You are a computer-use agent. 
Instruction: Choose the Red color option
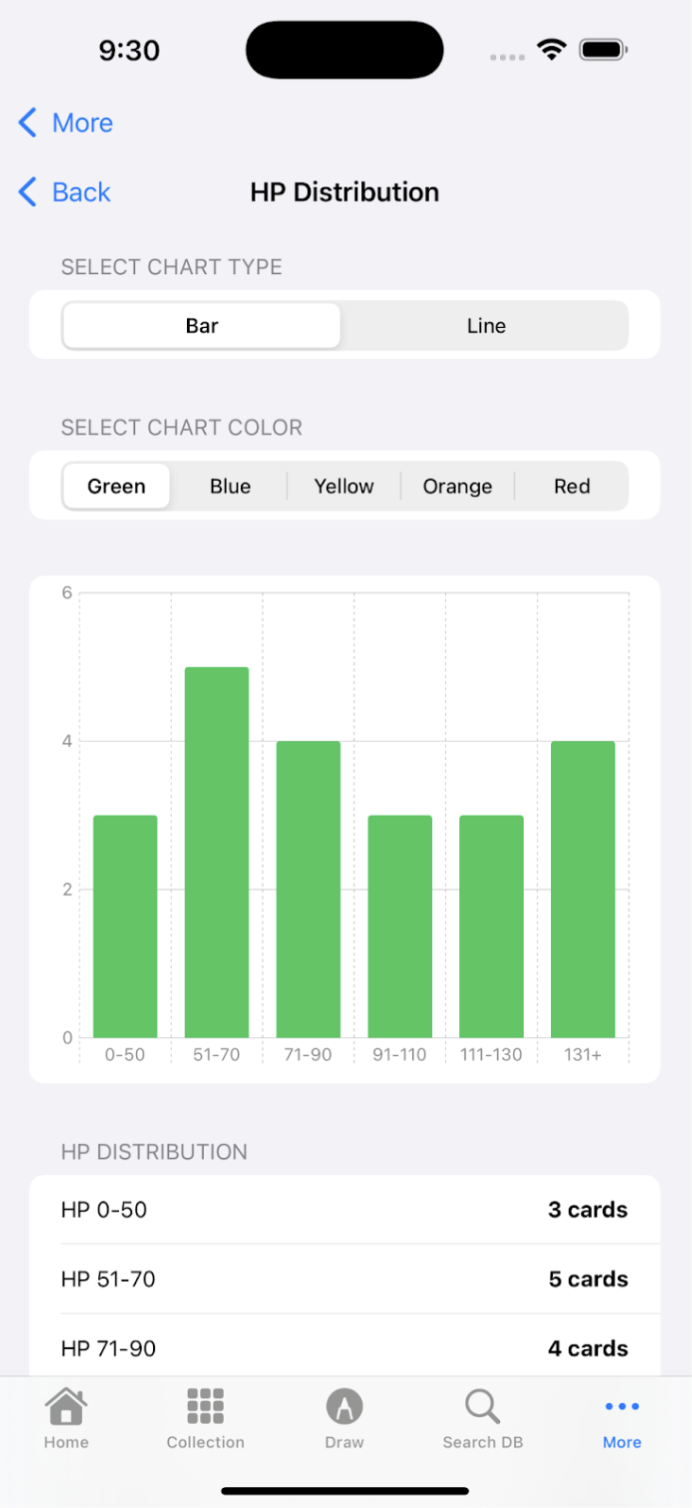571,486
